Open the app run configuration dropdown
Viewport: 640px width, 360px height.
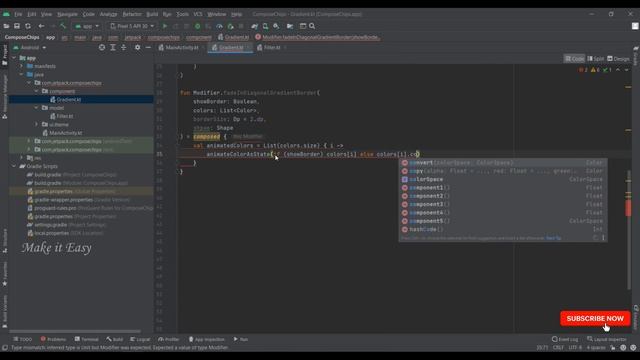click(x=87, y=26)
